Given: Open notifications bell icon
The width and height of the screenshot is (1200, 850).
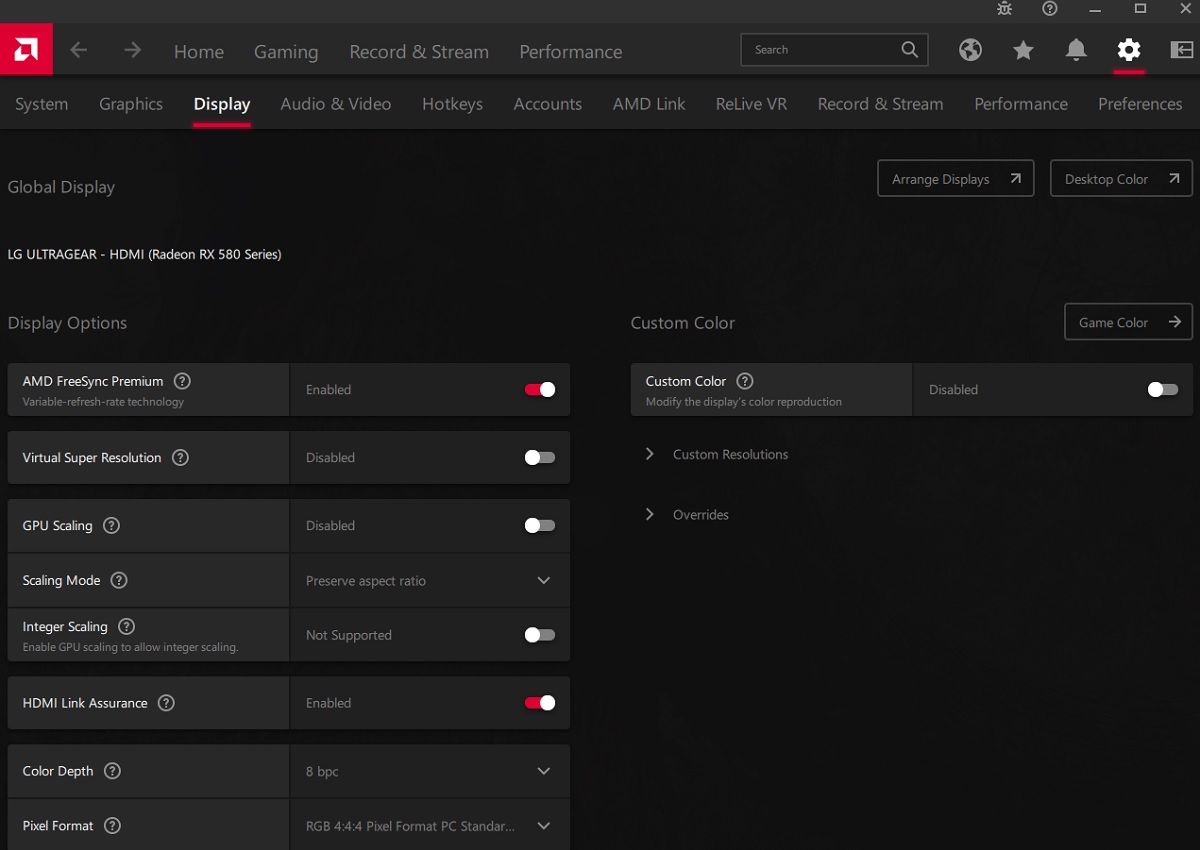Looking at the screenshot, I should pos(1076,50).
